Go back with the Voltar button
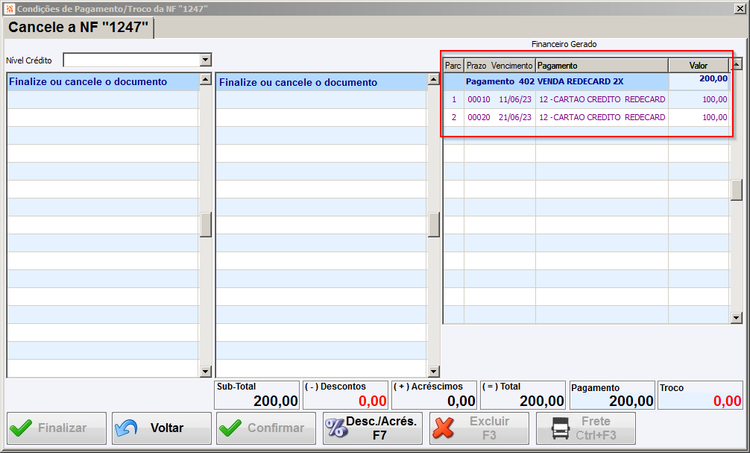Image resolution: width=750 pixels, height=453 pixels. [x=162, y=428]
